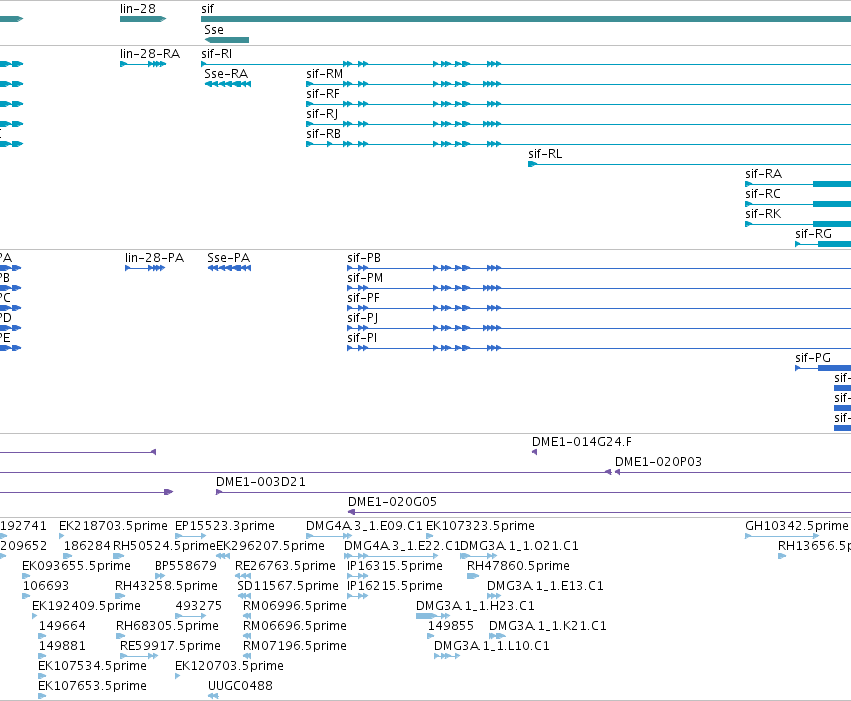Click BAC clone DME1-003D21
This screenshot has width=851, height=701.
(261, 482)
